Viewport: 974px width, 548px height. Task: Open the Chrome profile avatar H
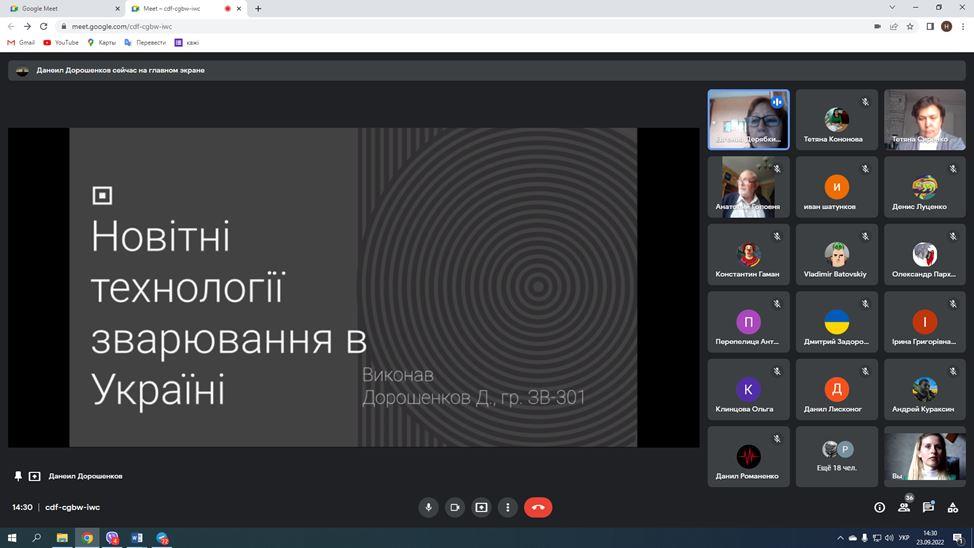click(x=947, y=26)
